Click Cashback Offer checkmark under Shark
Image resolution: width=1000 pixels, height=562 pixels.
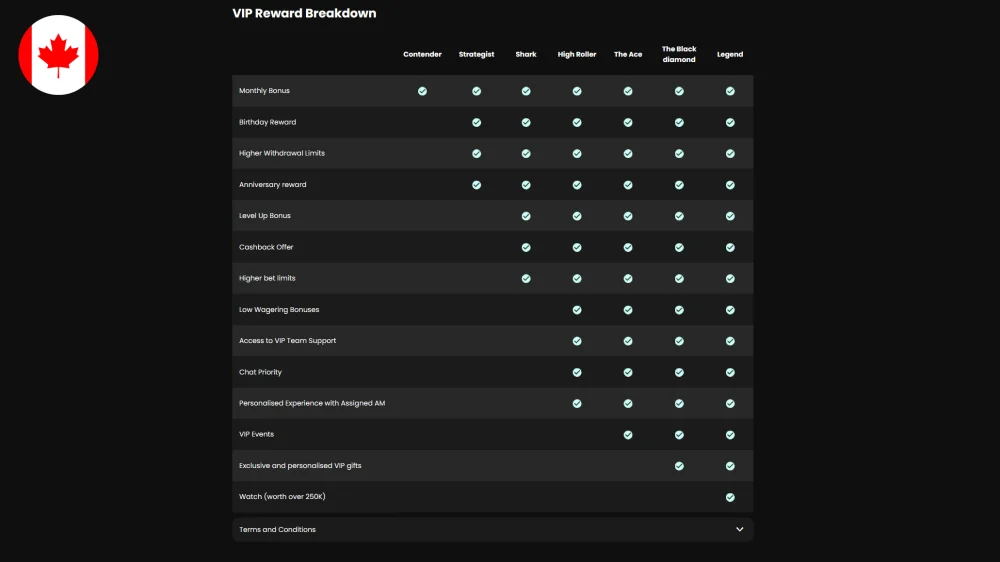526,248
